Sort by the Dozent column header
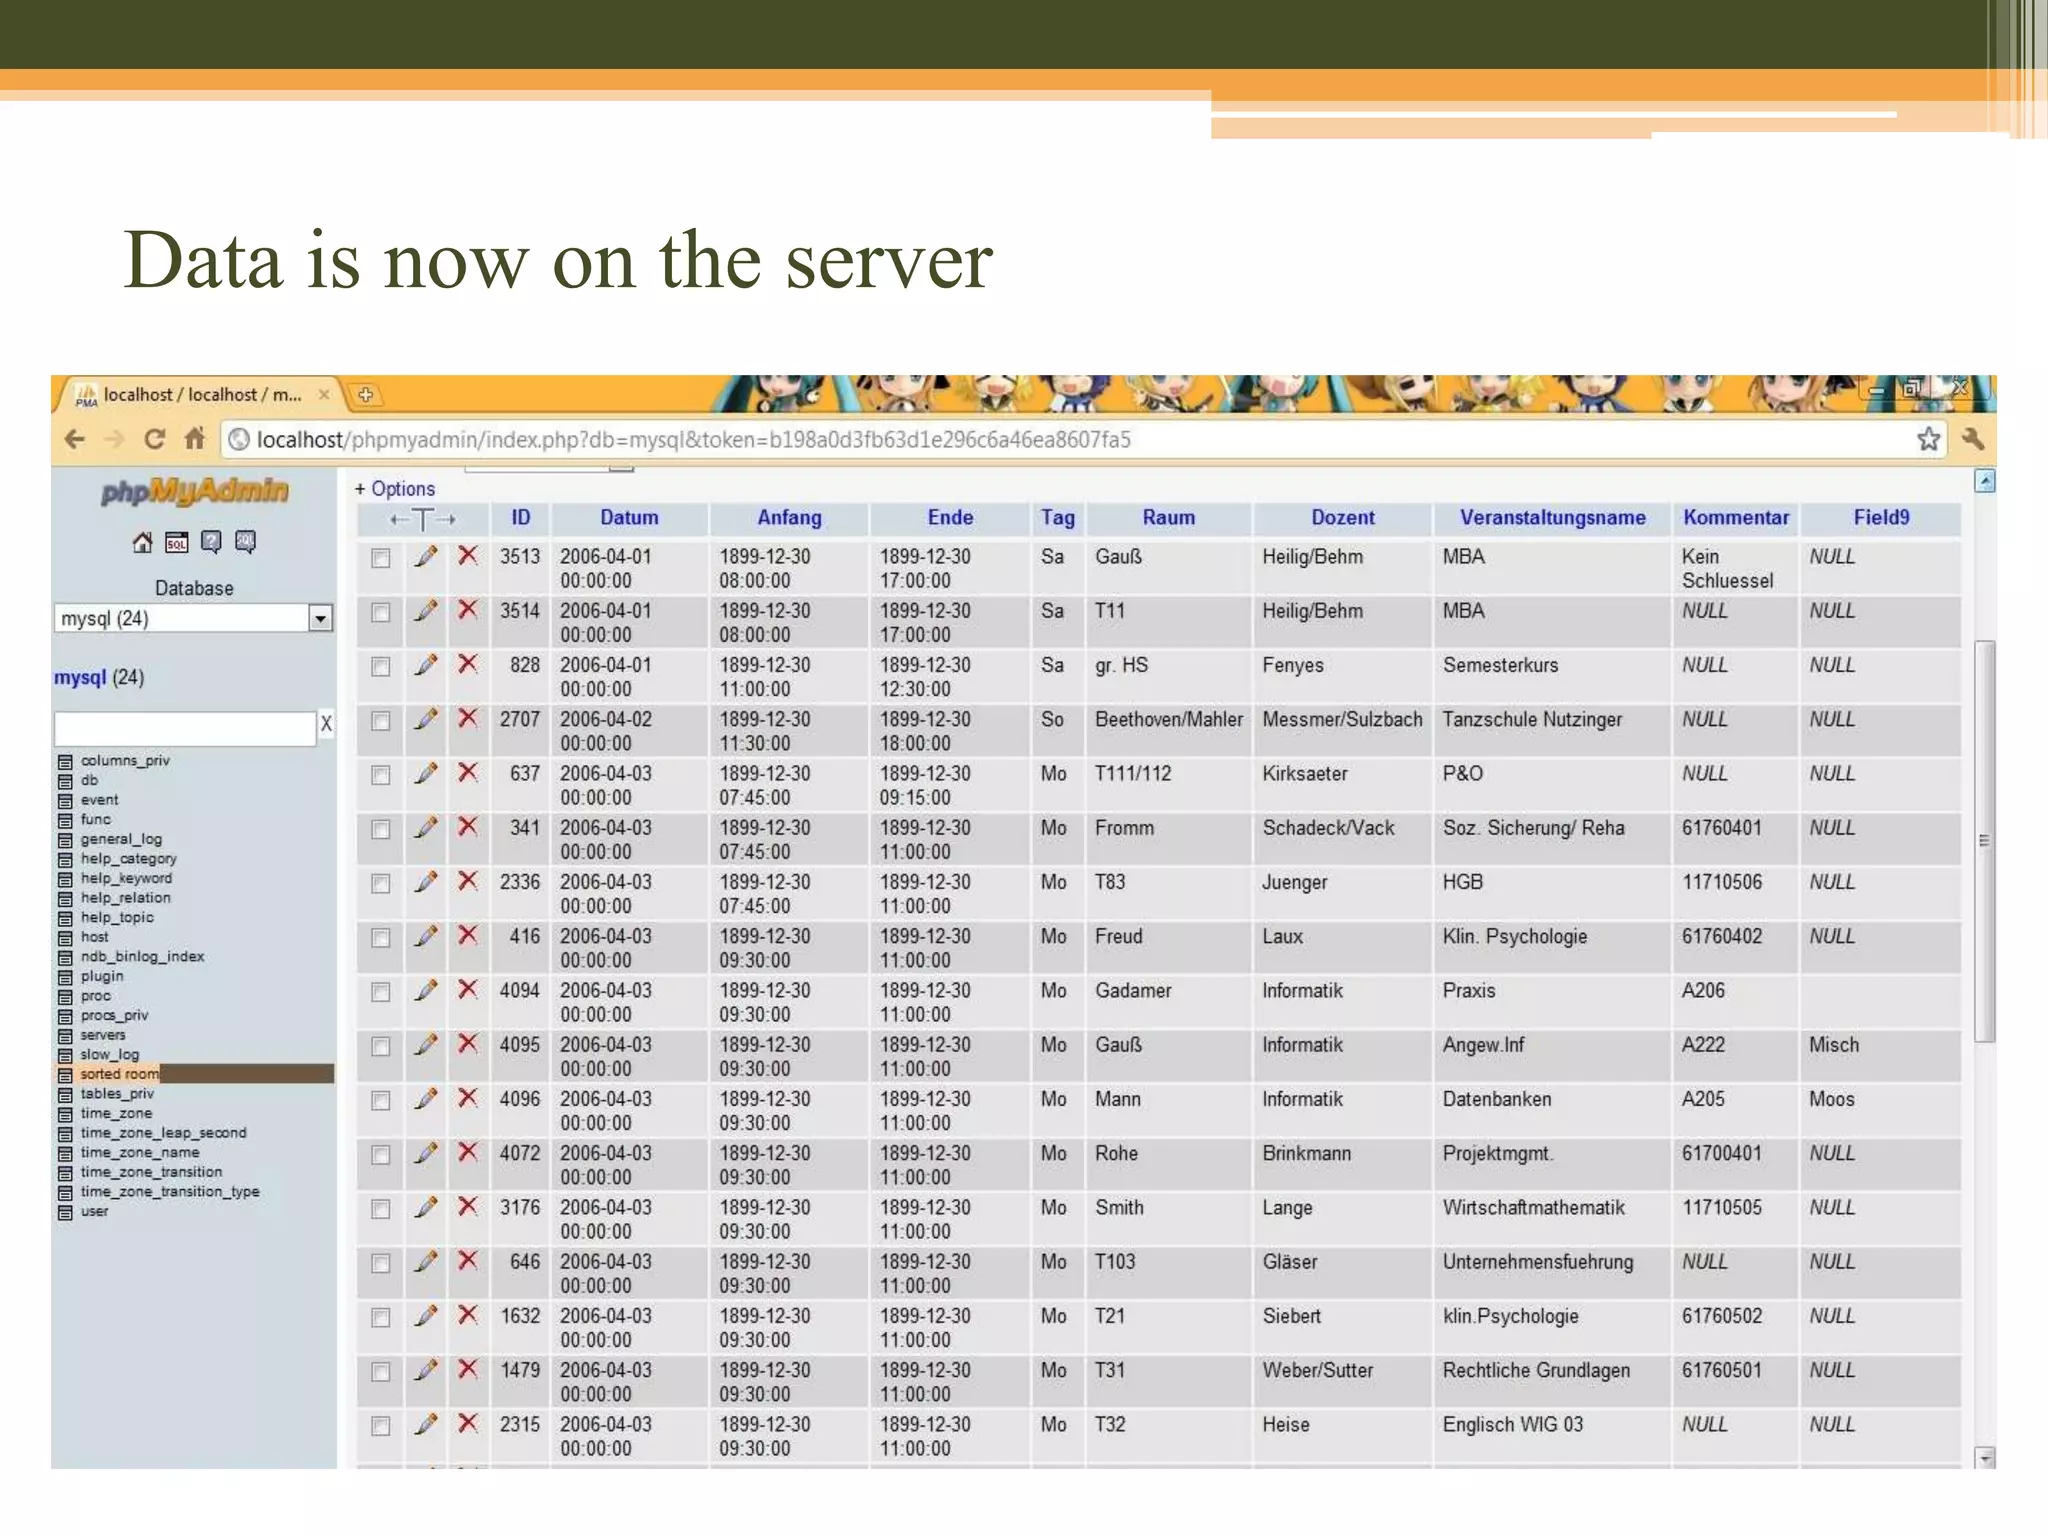Viewport: 2048px width, 1536px height. click(1343, 518)
